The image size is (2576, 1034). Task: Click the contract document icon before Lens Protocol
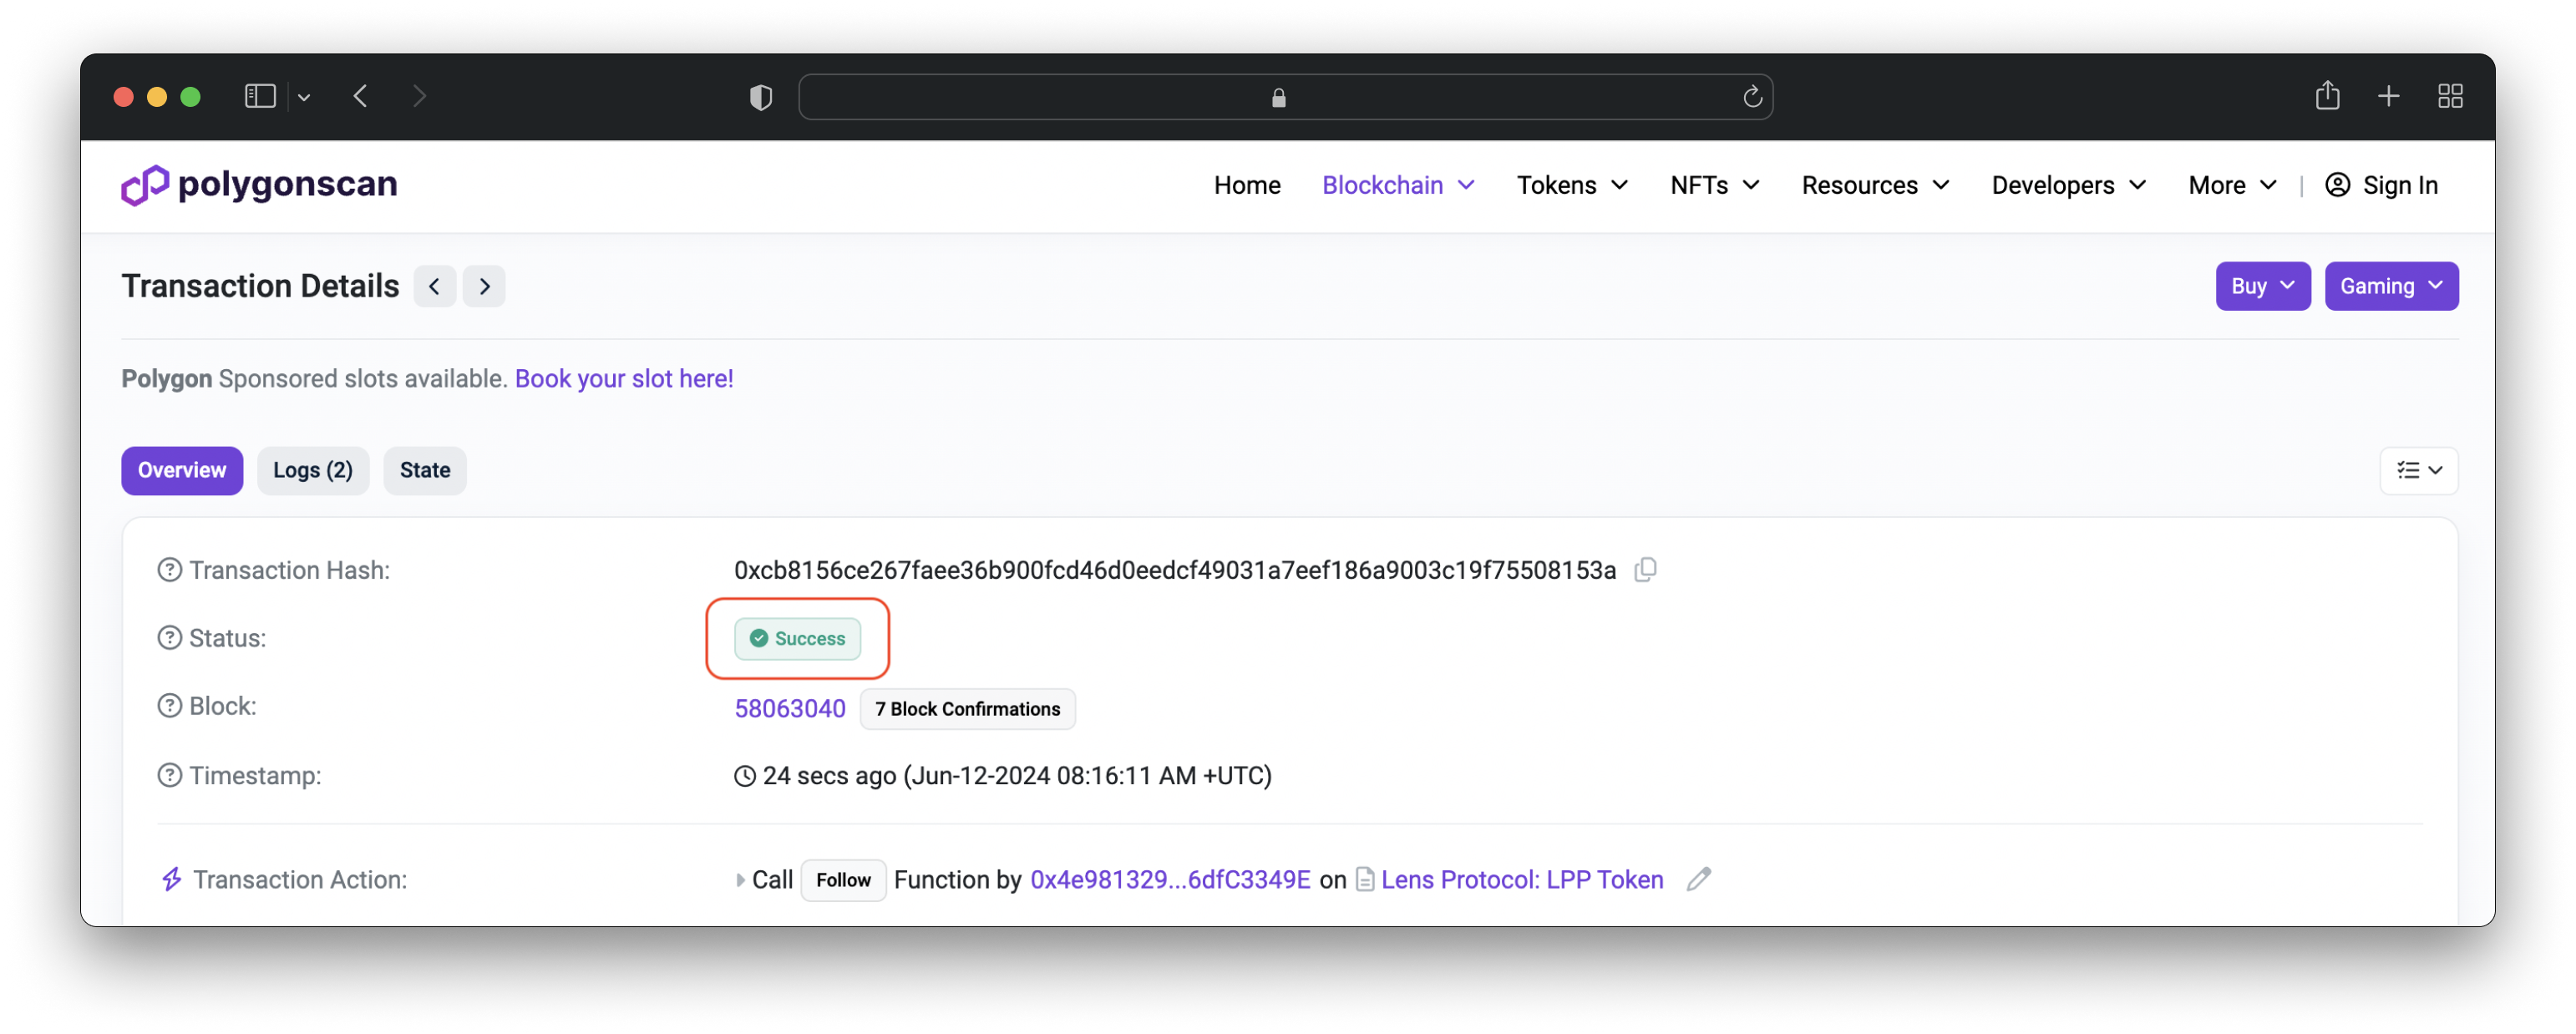tap(1365, 880)
